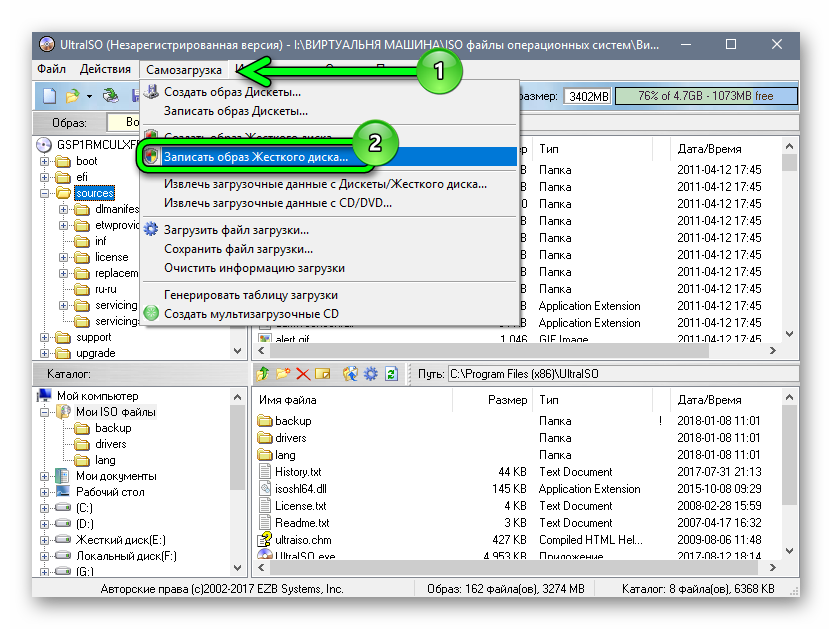Screen dimensions: 832x629
Task: Click the green refresh icon in local toolbar
Action: click(x=391, y=374)
